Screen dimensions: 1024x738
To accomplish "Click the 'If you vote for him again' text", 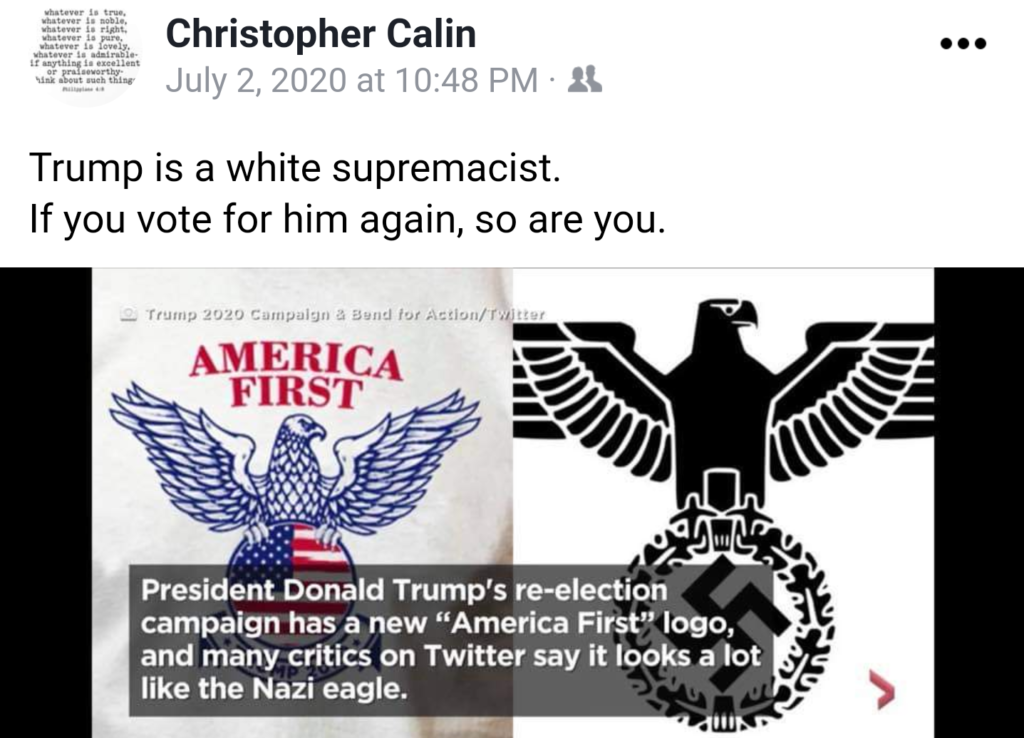I will pyautogui.click(x=347, y=219).
